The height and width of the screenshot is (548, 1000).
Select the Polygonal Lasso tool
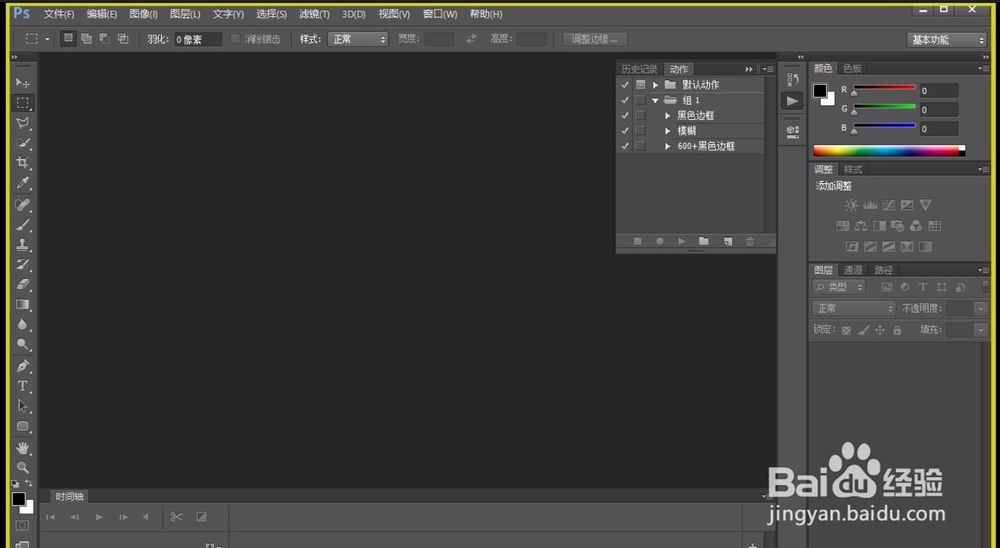23,123
